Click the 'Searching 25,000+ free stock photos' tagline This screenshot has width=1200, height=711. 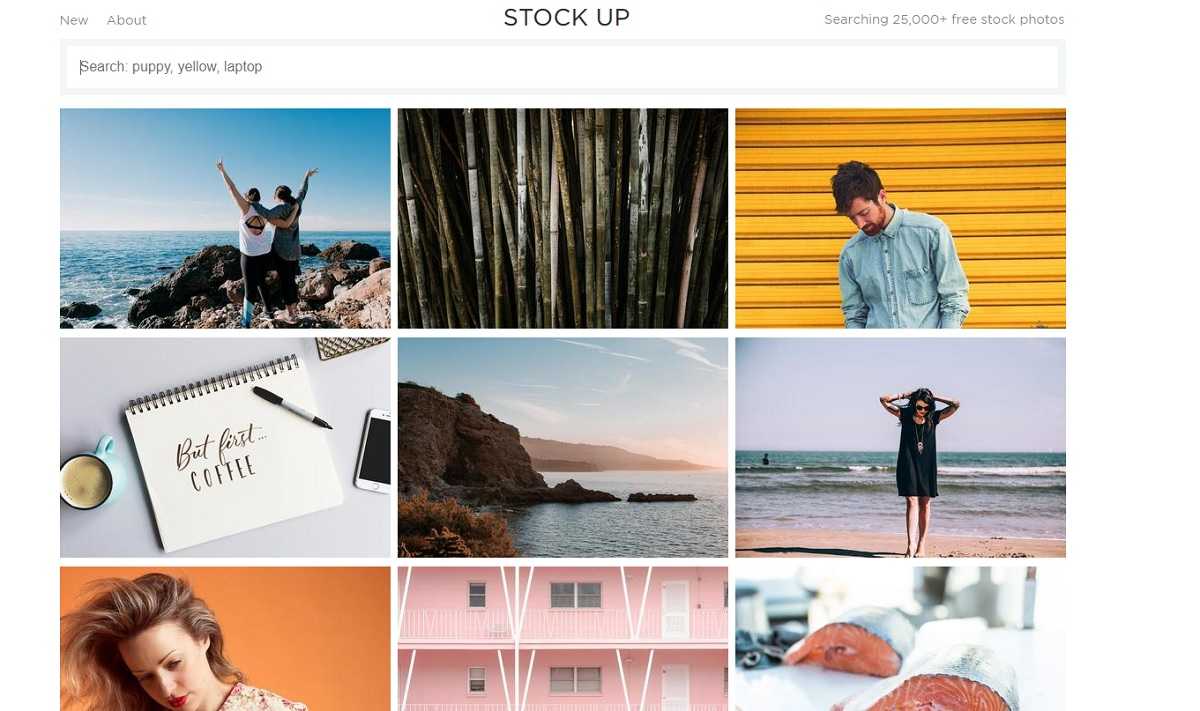944,20
